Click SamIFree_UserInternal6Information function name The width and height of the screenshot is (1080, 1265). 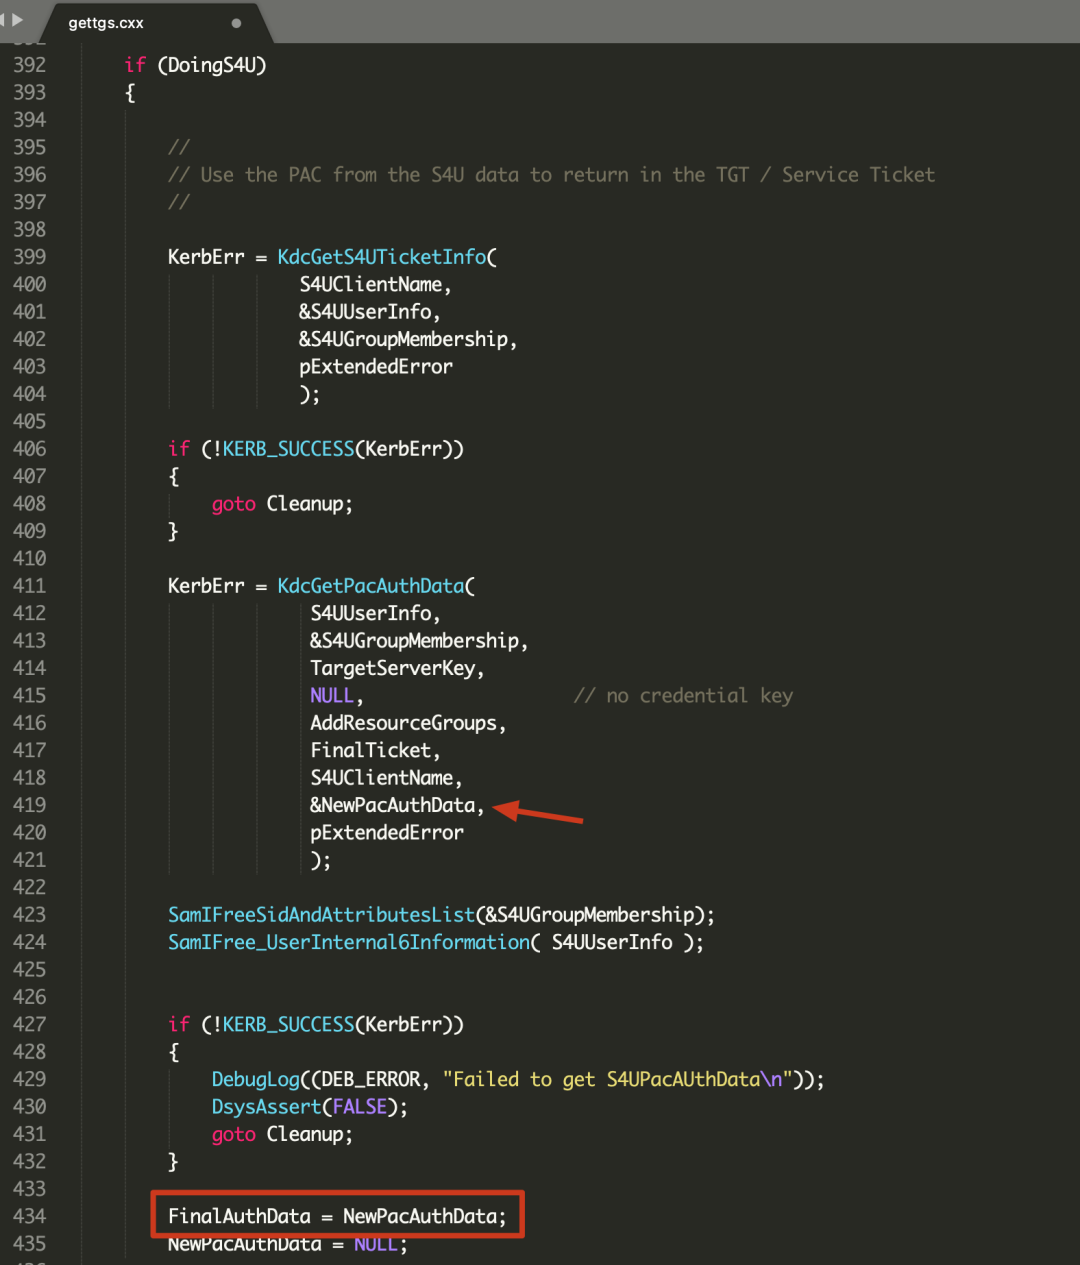pos(349,942)
